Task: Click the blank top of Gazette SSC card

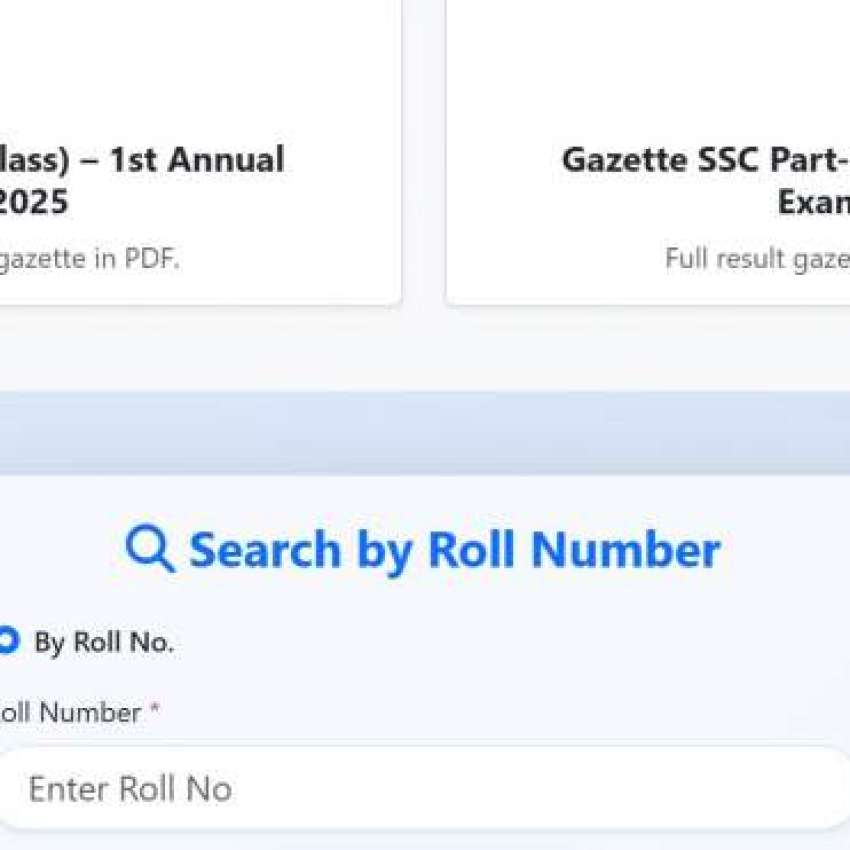Action: click(650, 60)
